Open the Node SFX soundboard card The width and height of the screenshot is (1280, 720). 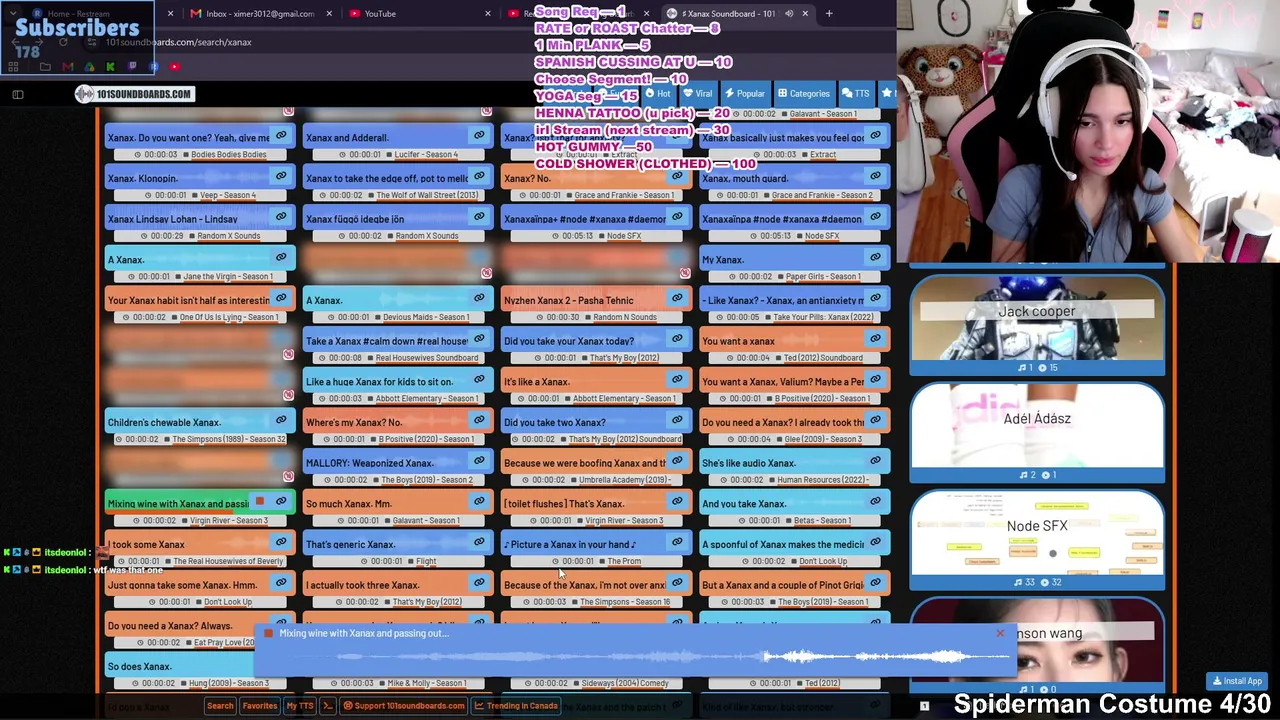point(1037,540)
